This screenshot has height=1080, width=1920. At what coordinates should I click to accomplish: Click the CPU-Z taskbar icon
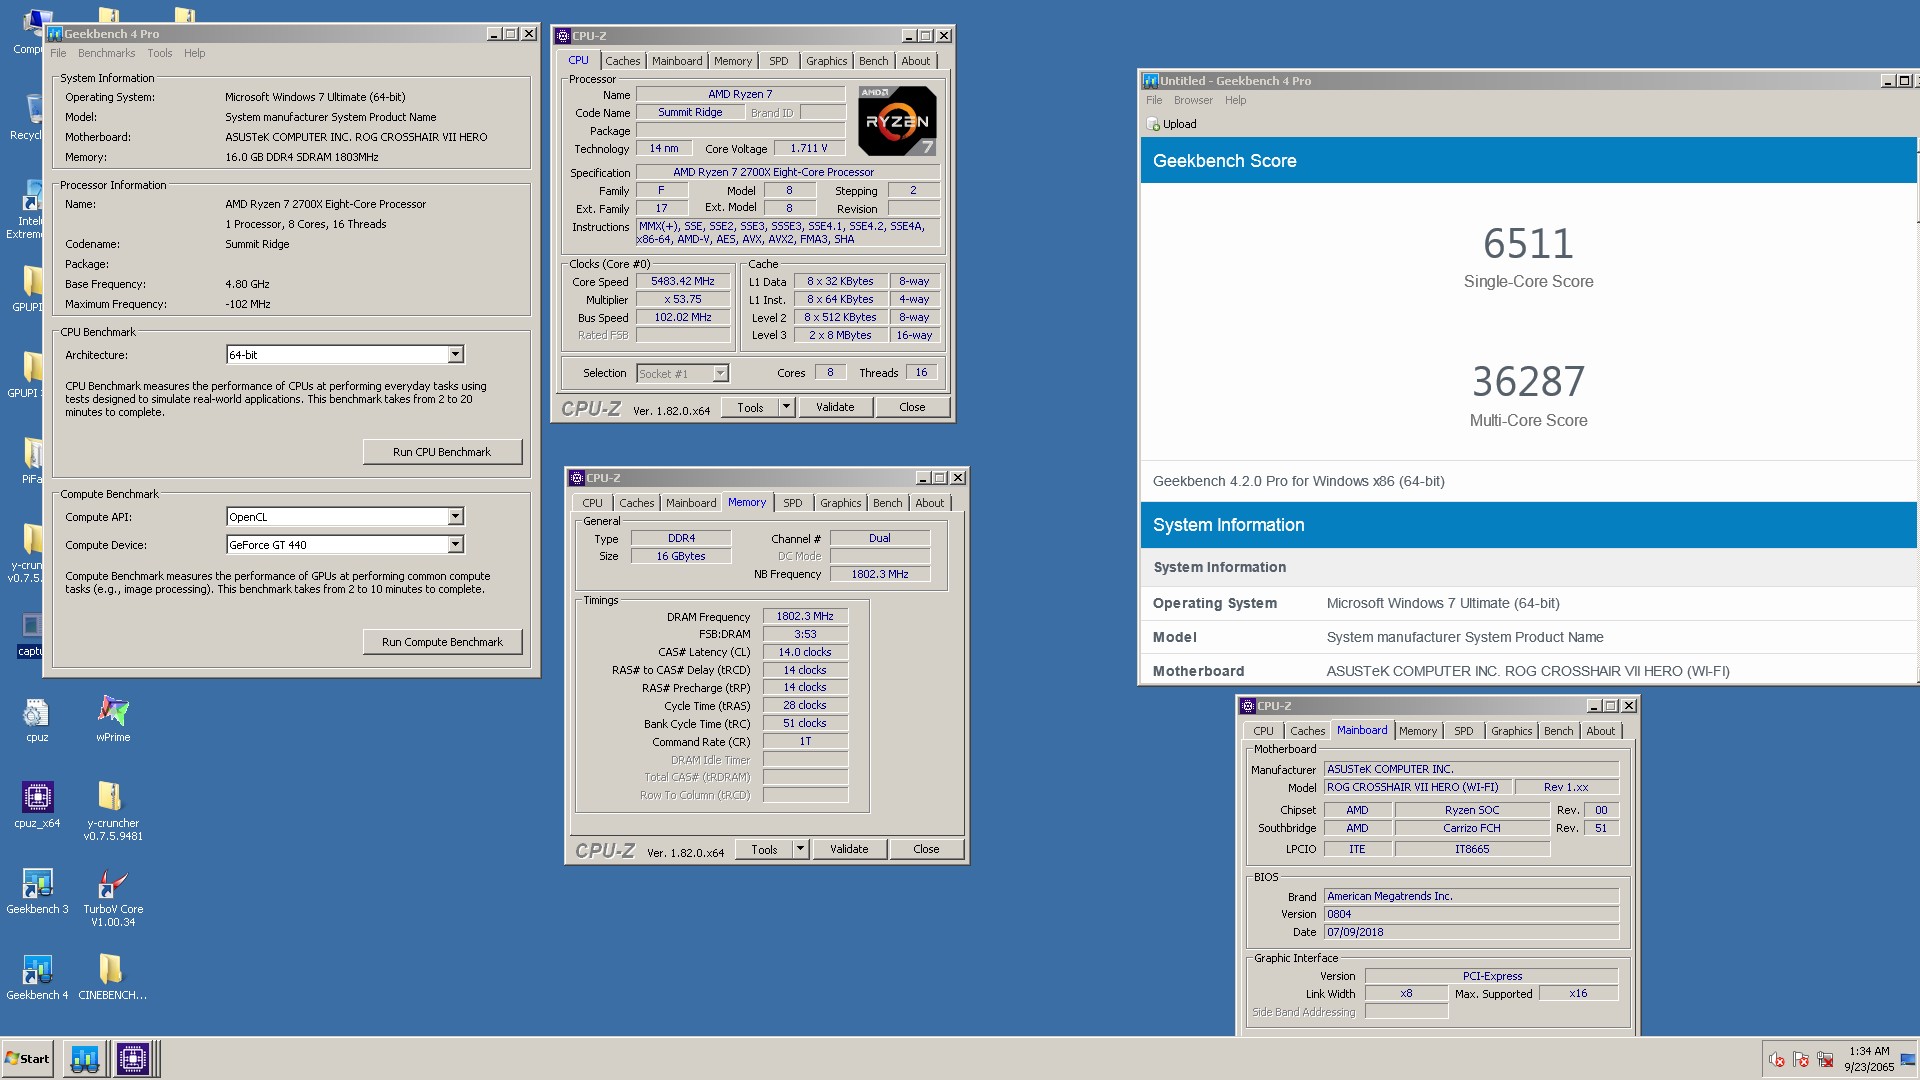pyautogui.click(x=132, y=1058)
